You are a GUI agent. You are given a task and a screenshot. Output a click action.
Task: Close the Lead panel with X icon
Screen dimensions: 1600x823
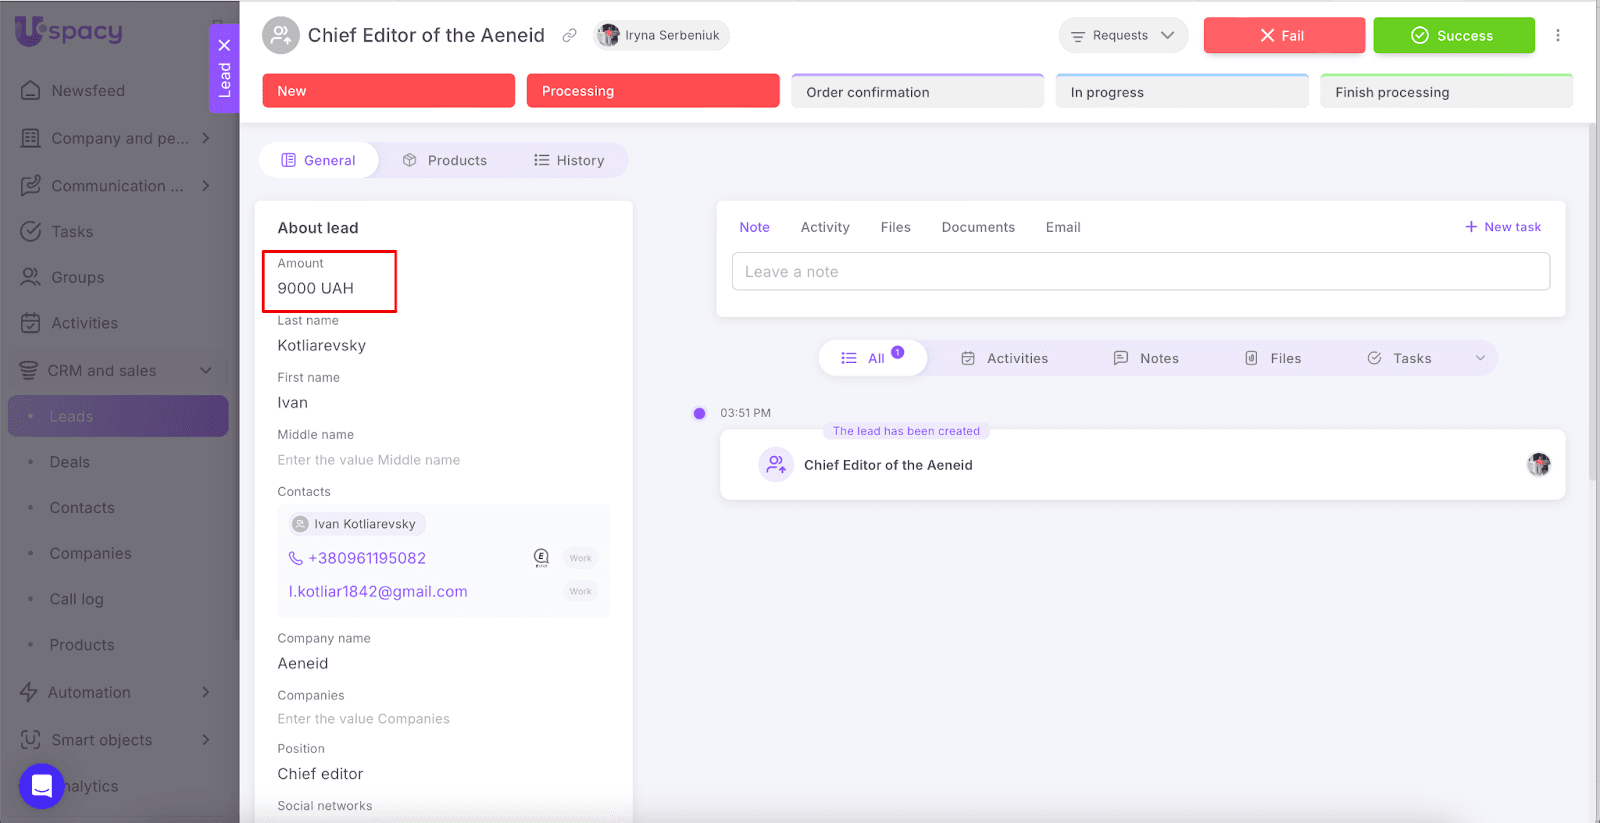click(224, 45)
